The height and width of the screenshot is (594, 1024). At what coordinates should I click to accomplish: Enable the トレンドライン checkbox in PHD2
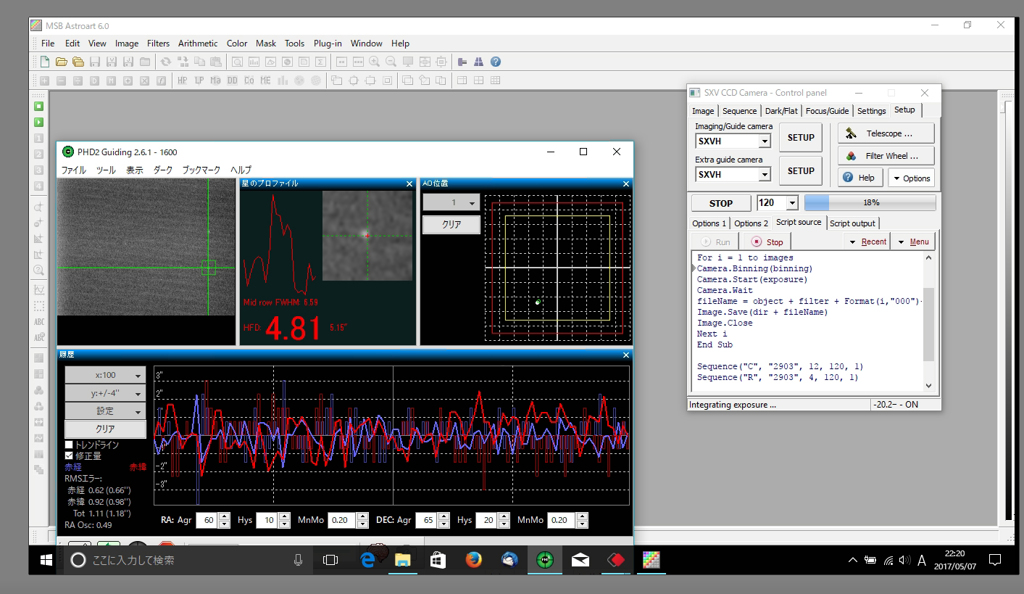(x=69, y=445)
